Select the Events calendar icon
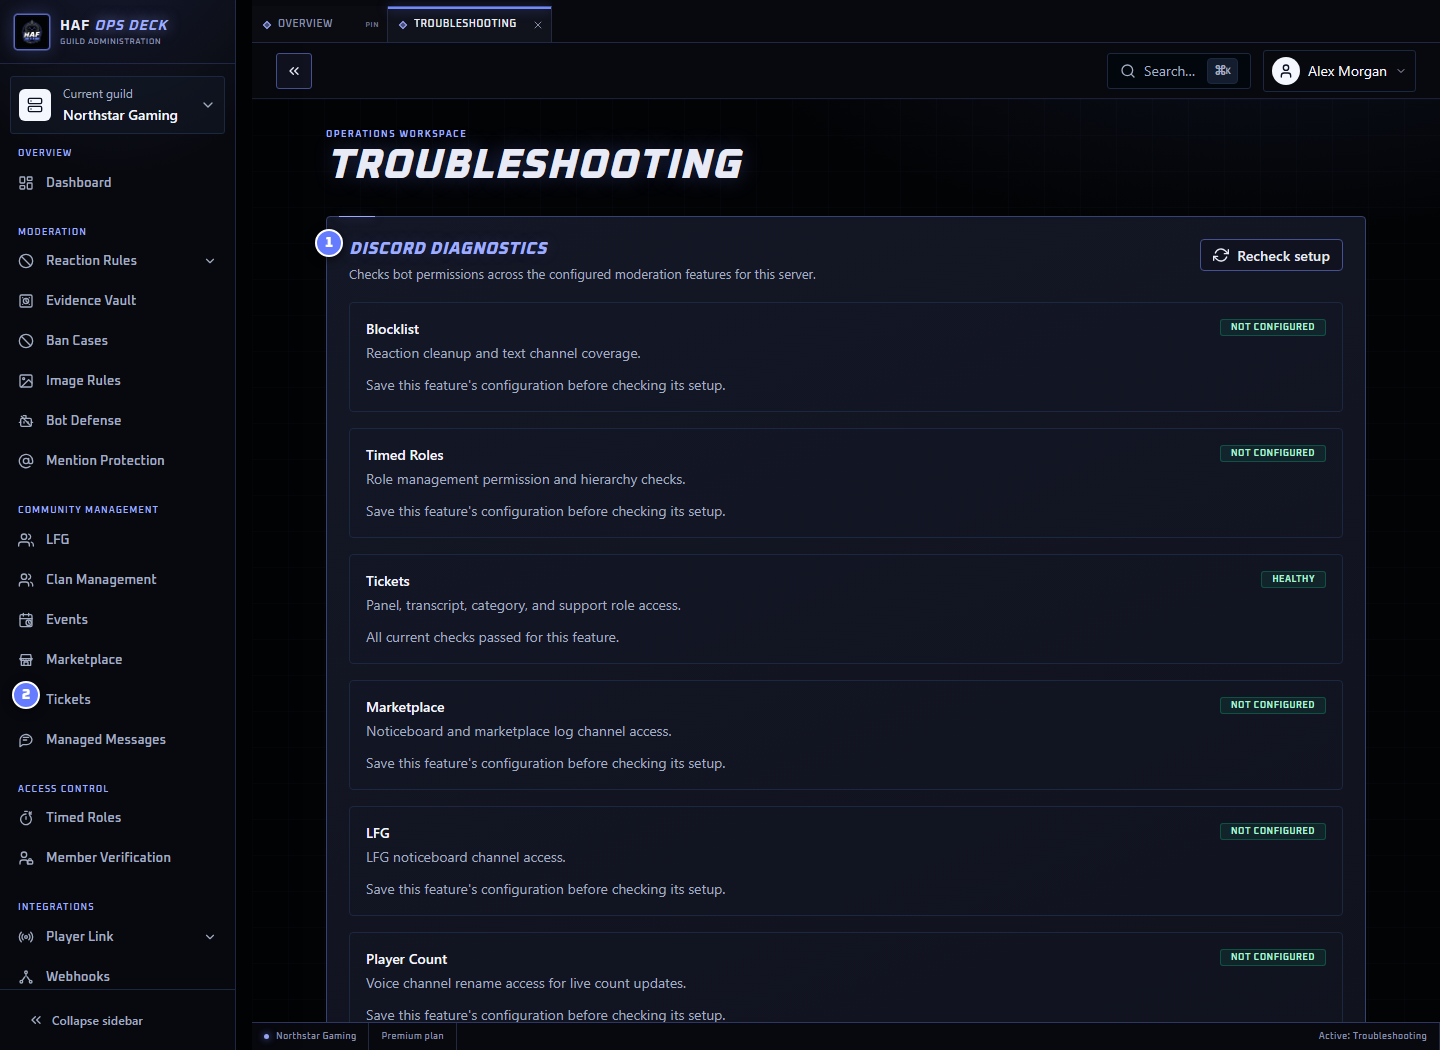Viewport: 1440px width, 1050px height. [26, 620]
